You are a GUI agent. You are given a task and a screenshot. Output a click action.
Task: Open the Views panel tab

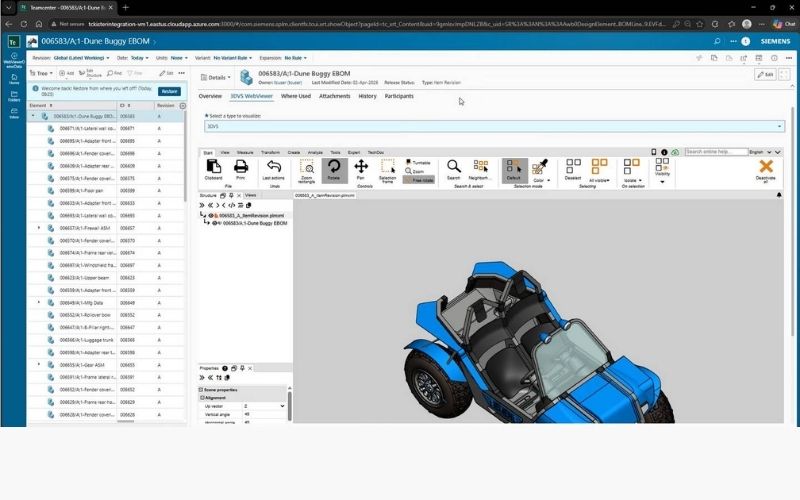(x=250, y=195)
